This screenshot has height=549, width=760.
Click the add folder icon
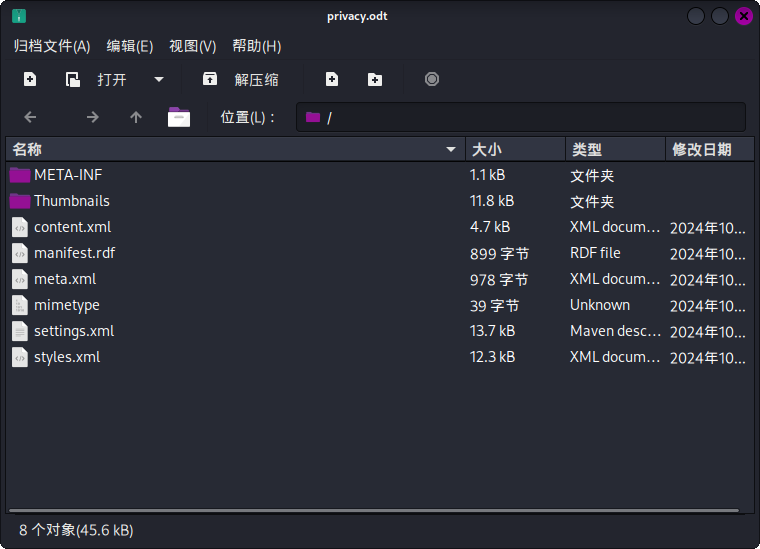[375, 79]
